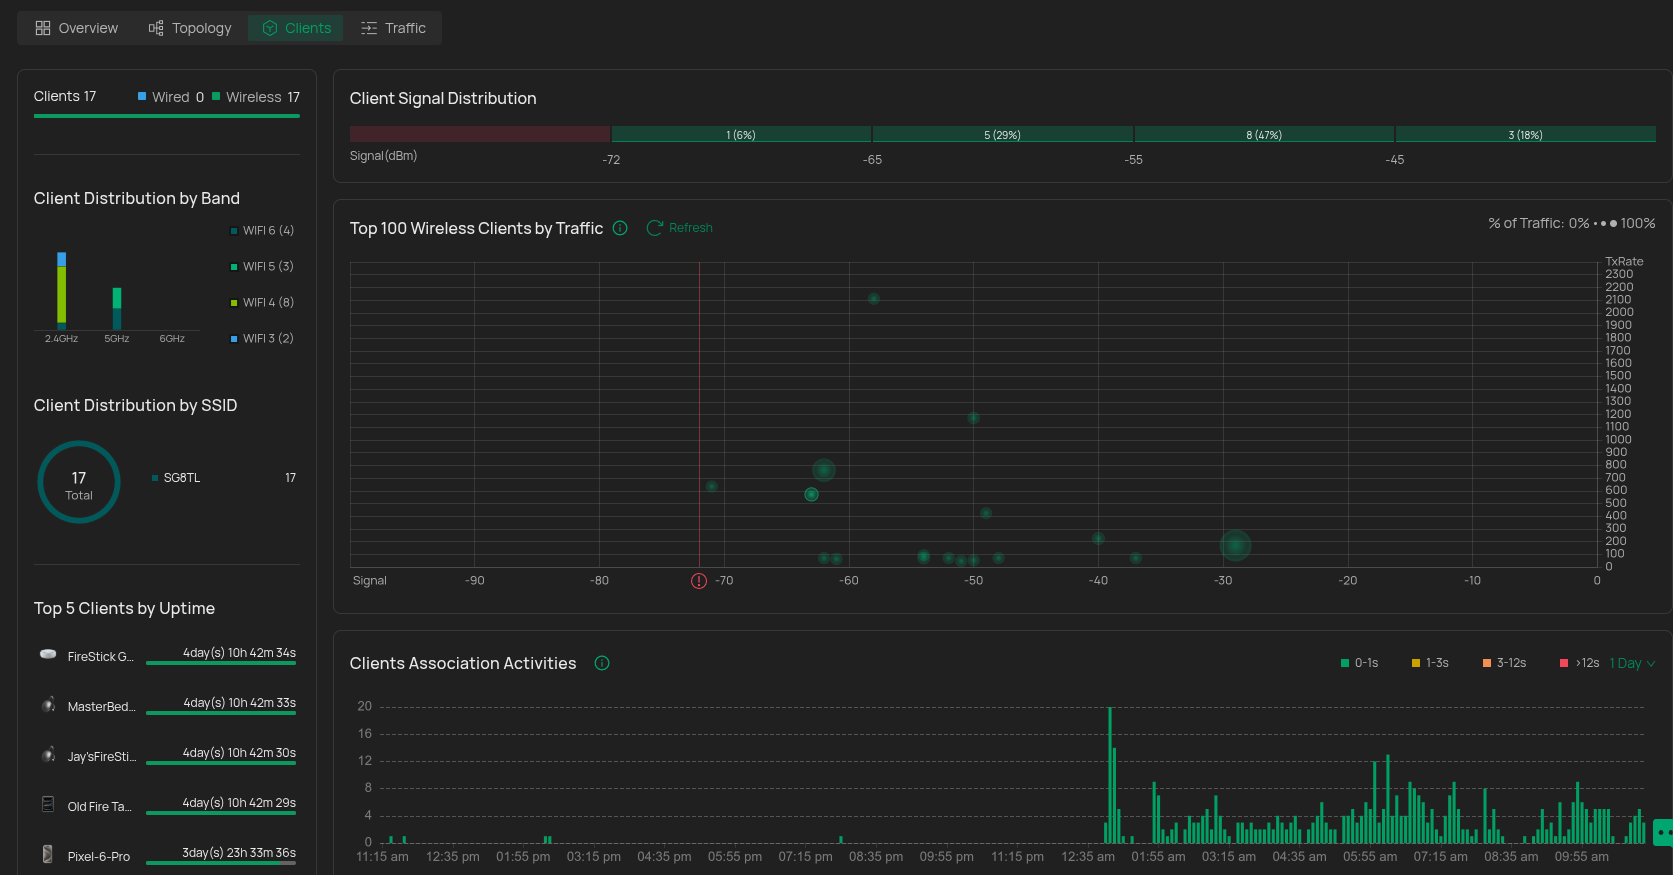The image size is (1673, 875).
Task: Open the Clients tab
Action: tap(296, 28)
